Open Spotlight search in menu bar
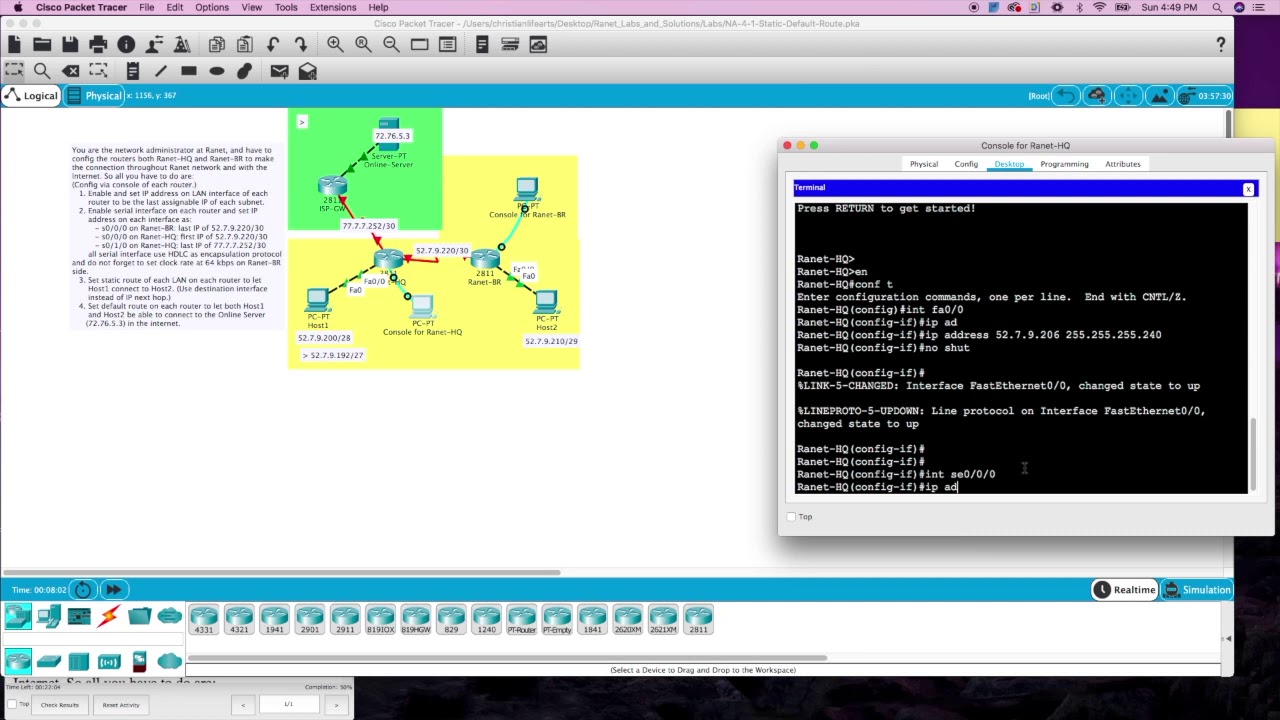 pyautogui.click(x=1217, y=7)
